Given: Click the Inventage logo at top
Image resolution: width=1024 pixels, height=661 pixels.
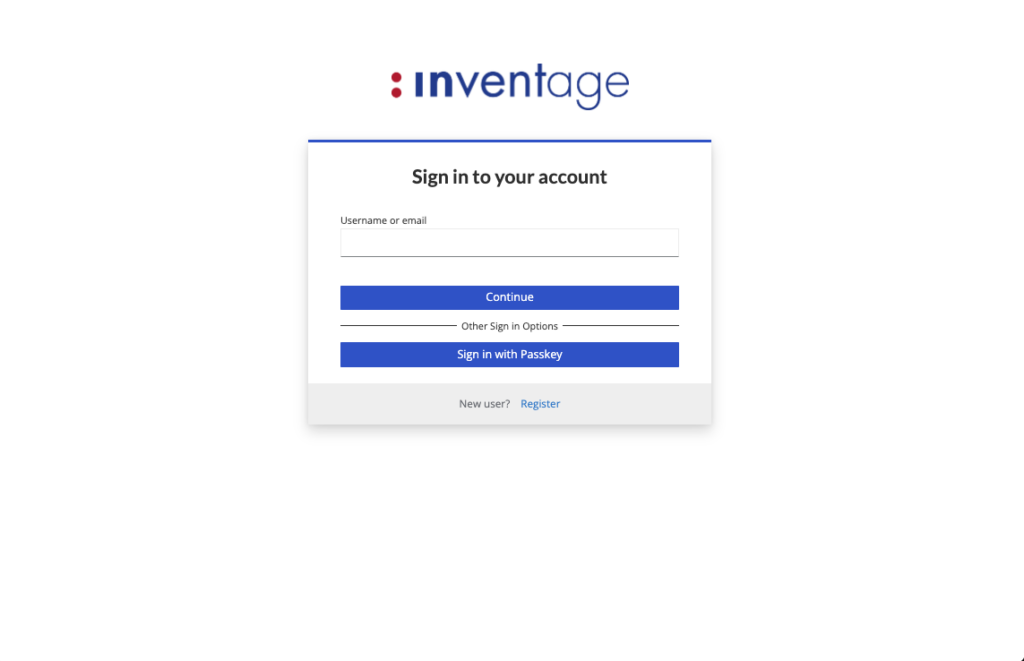Looking at the screenshot, I should (x=509, y=86).
